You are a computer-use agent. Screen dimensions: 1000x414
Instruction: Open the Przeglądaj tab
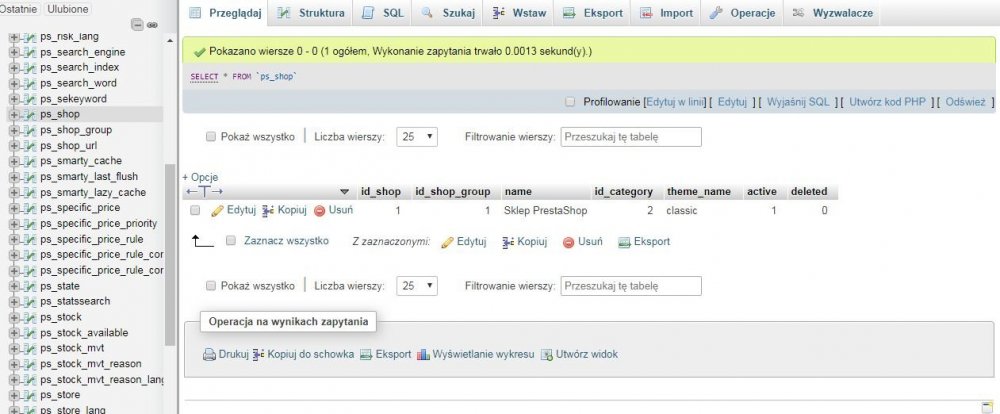click(x=226, y=13)
